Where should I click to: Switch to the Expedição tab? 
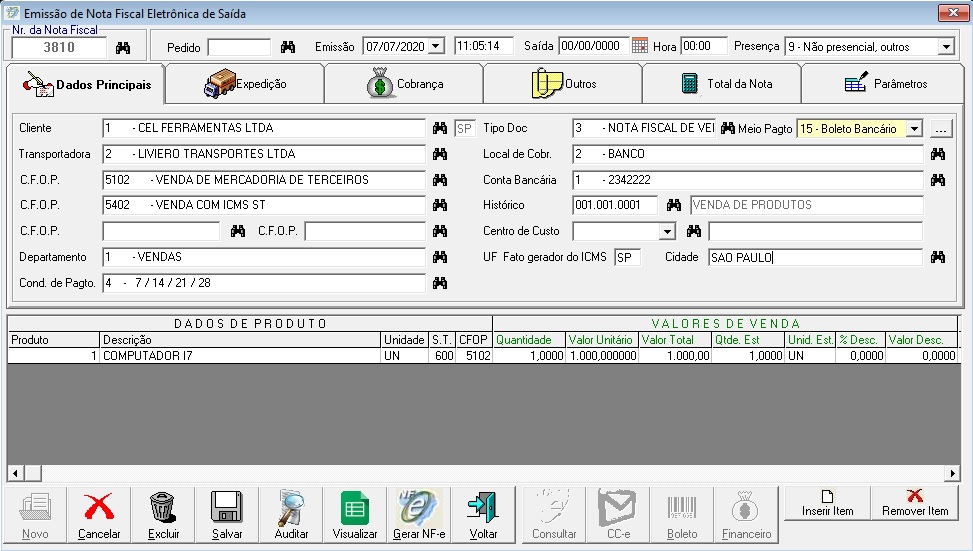(245, 84)
